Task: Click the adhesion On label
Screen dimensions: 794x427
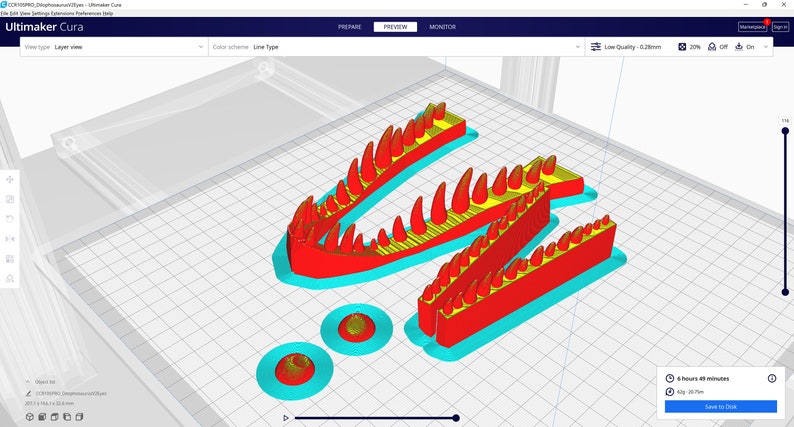Action: [x=750, y=47]
